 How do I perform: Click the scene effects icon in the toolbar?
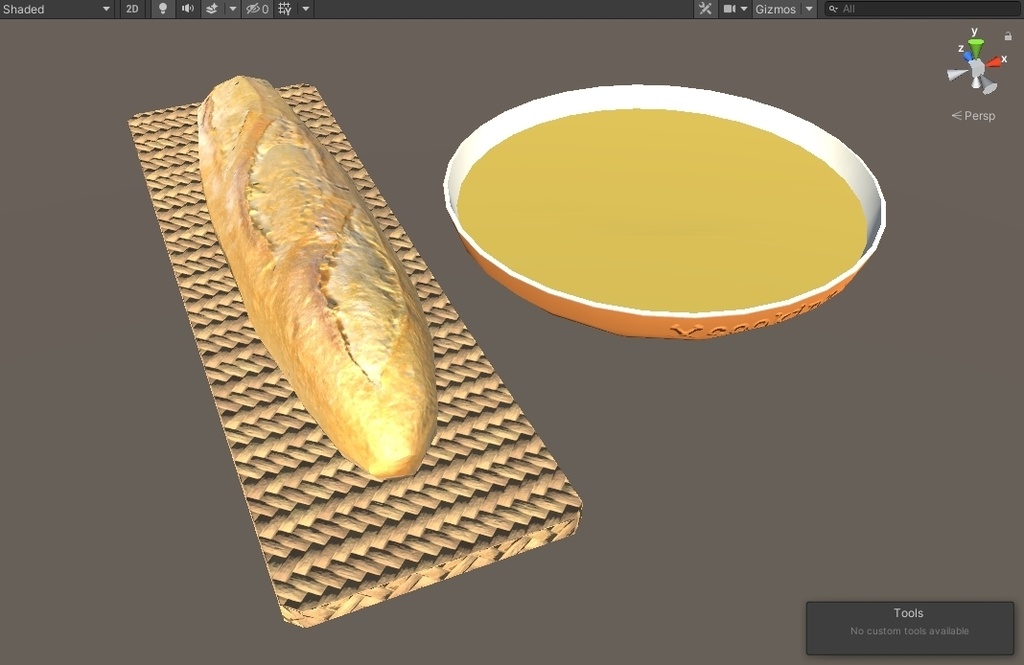click(x=213, y=9)
